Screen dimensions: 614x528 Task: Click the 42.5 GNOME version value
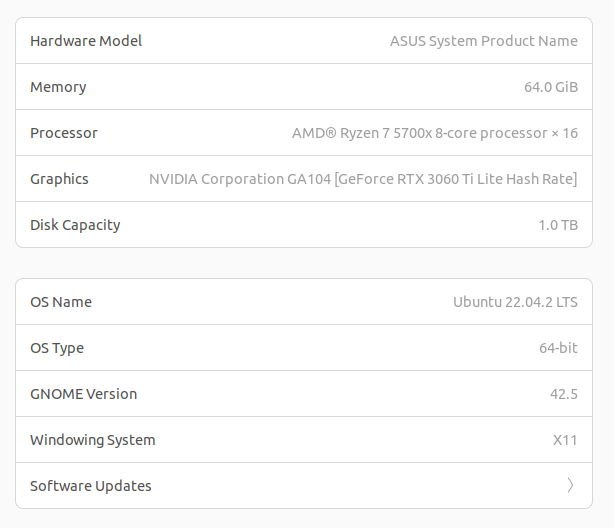[564, 394]
